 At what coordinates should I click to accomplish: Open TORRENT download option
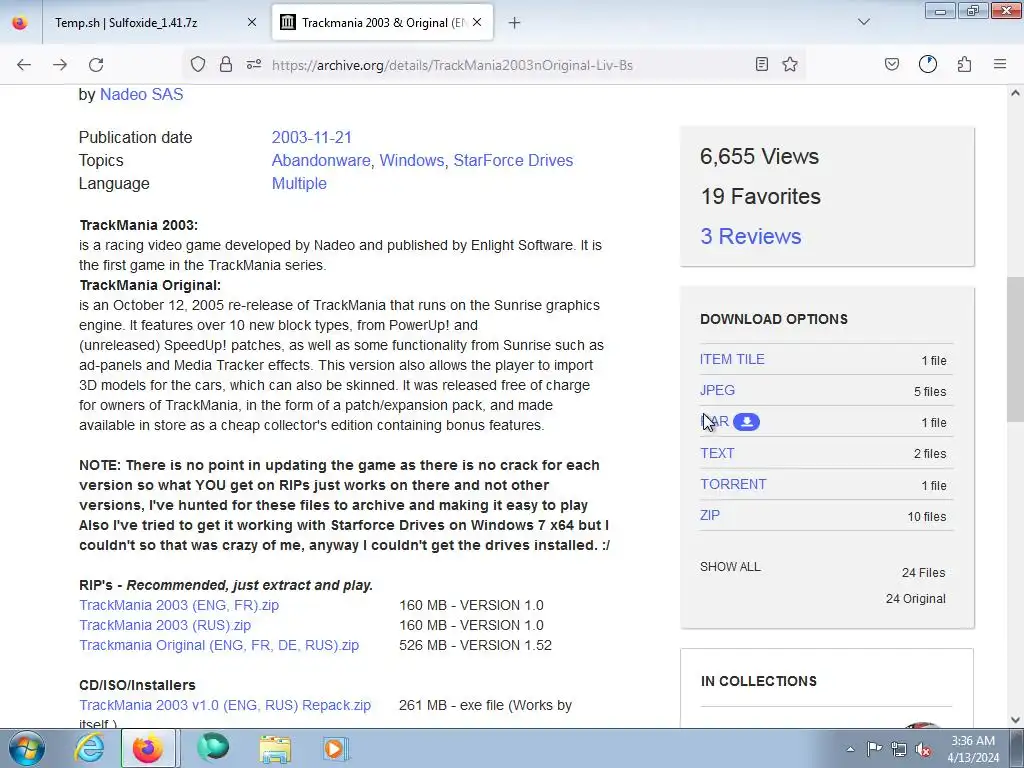[x=733, y=485]
